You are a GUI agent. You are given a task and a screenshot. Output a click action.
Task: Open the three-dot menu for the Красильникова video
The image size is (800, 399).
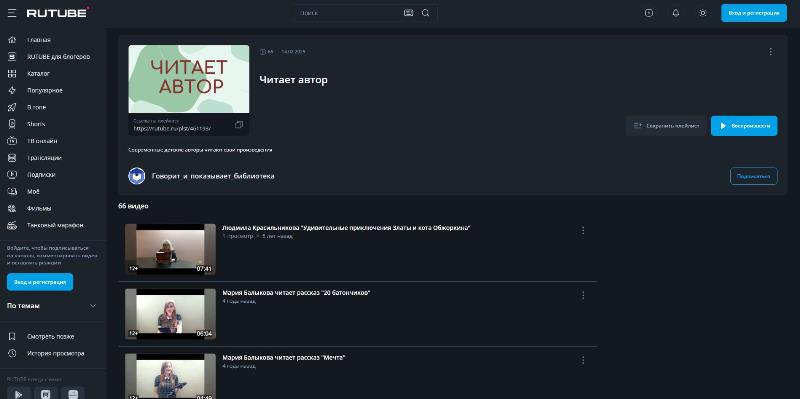tap(583, 231)
